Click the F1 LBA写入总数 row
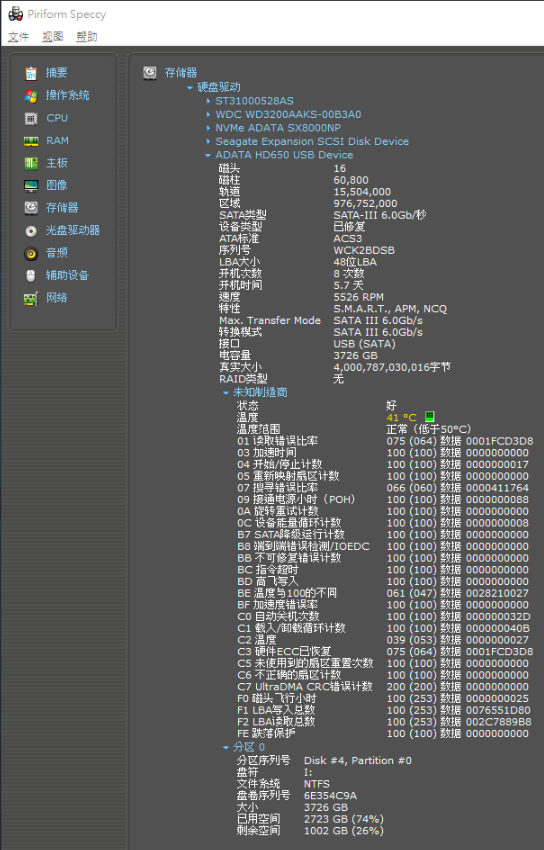The image size is (544, 850). pos(384,710)
